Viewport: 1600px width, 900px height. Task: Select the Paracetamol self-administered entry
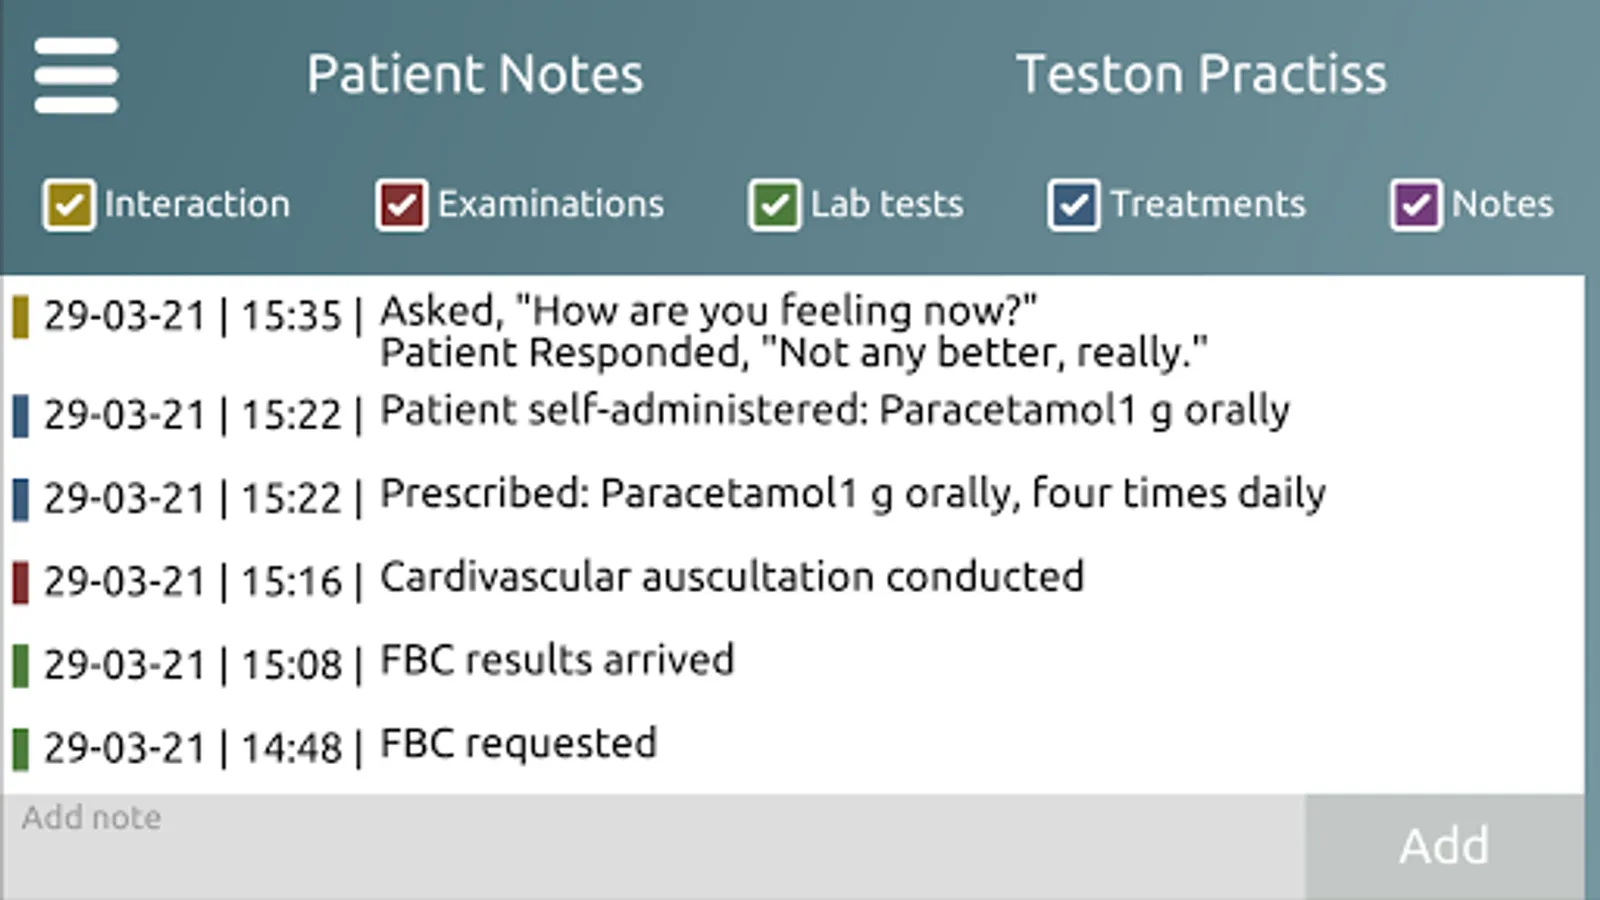[834, 411]
